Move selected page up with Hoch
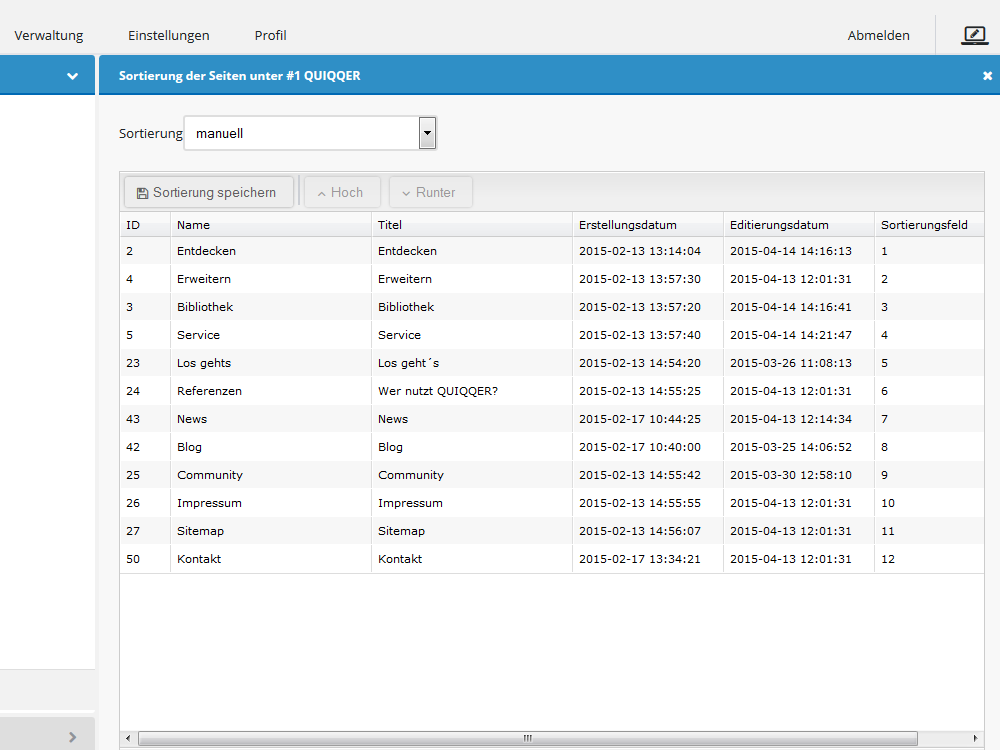 (341, 192)
